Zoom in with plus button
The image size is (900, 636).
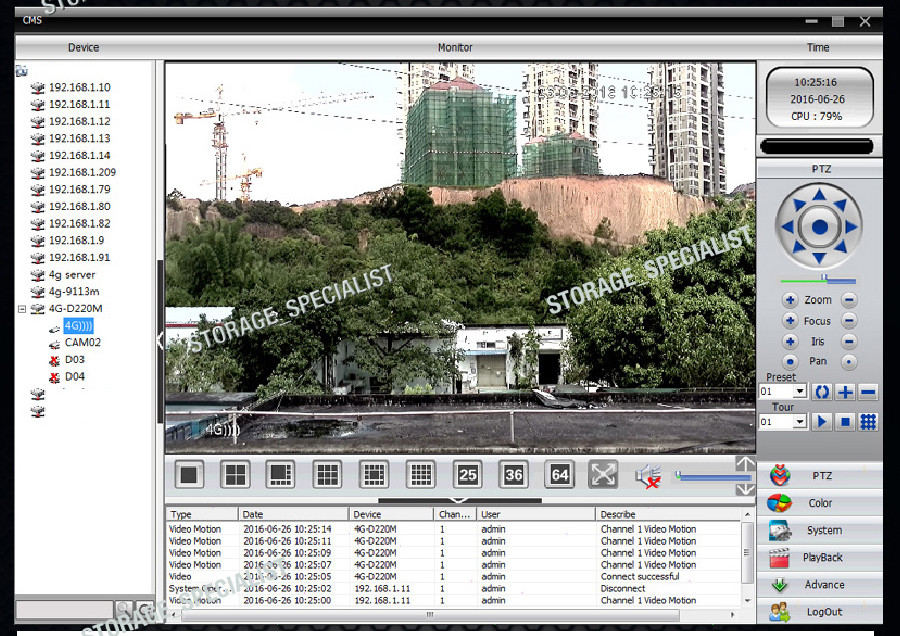pos(790,300)
